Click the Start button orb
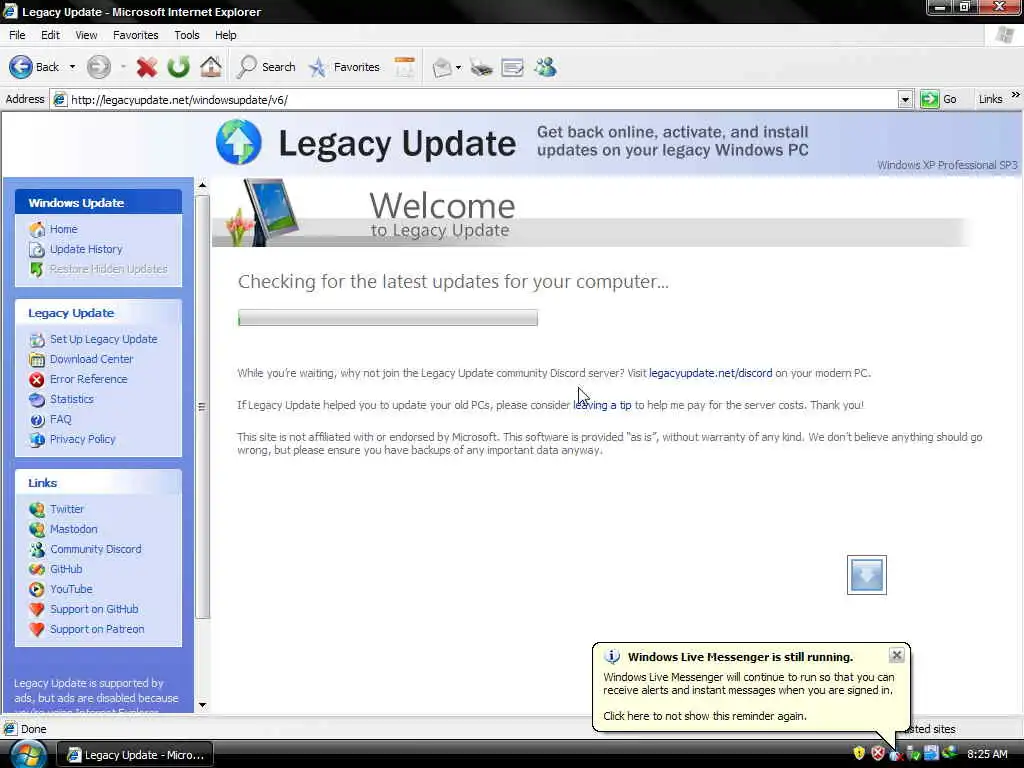Image resolution: width=1024 pixels, height=768 pixels. 28,753
